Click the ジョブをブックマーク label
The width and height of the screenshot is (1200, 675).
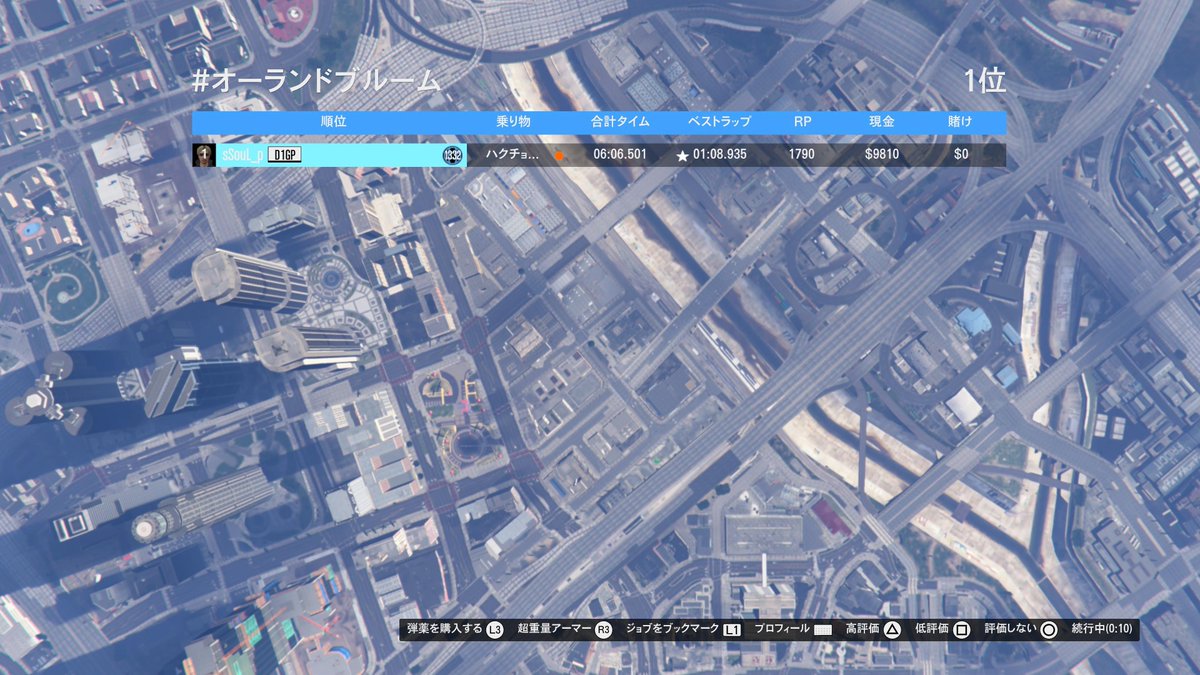(672, 630)
